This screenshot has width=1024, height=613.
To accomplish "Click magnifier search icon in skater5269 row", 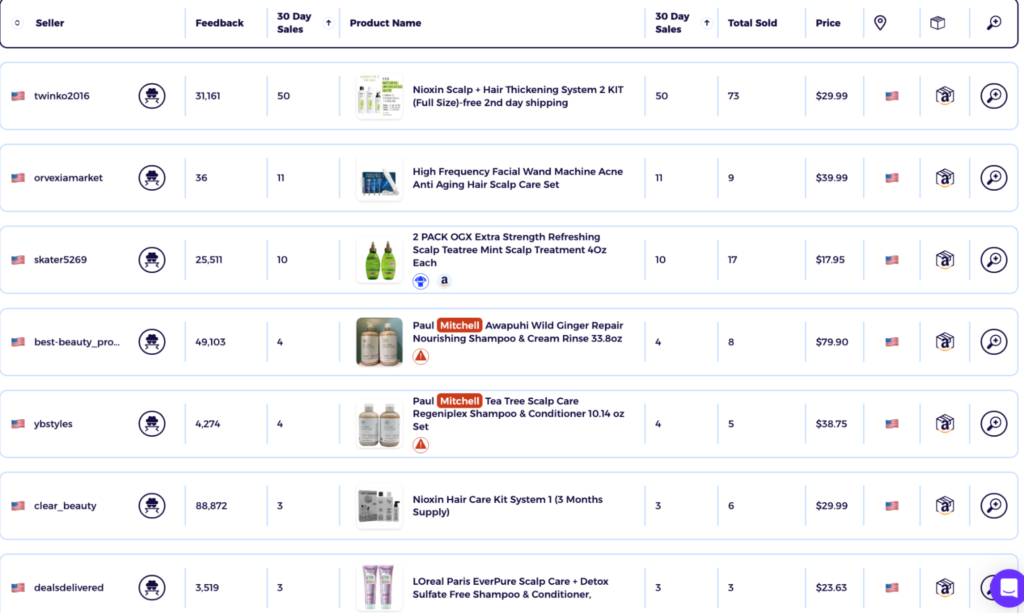I will (993, 260).
